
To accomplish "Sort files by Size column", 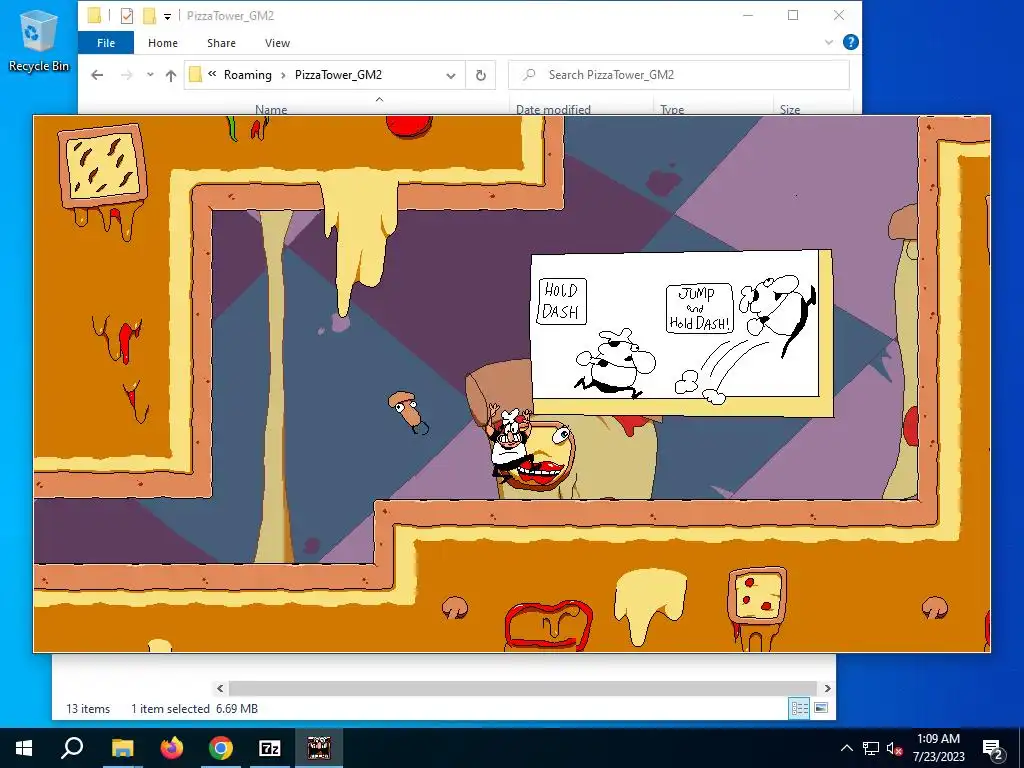I will click(x=790, y=109).
